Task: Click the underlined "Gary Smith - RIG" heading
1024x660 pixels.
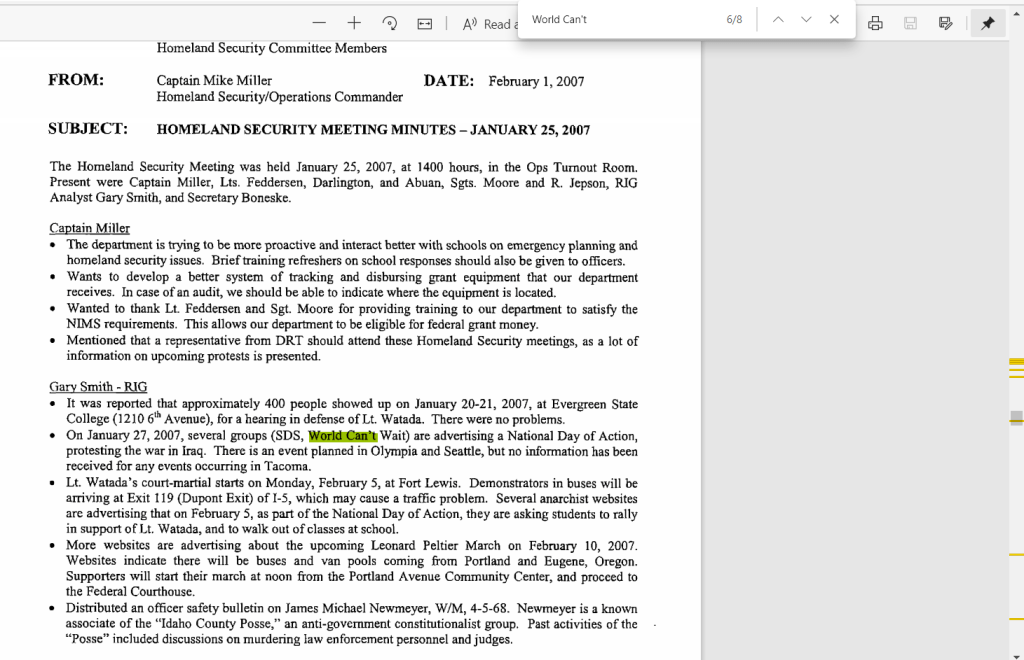Action: point(98,387)
